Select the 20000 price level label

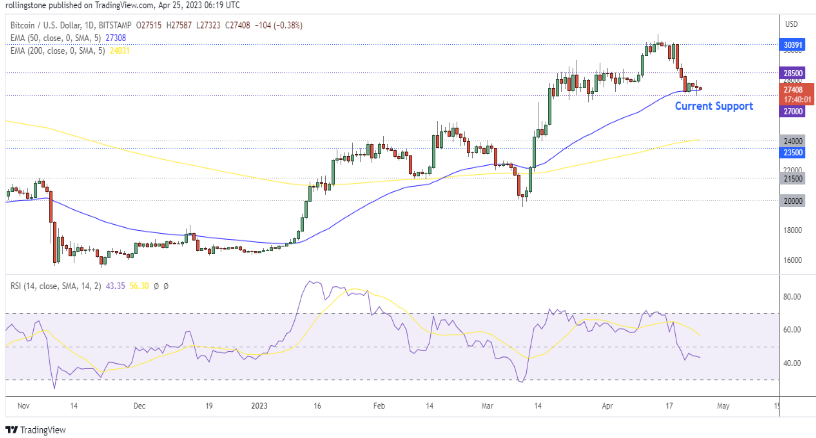pos(793,201)
